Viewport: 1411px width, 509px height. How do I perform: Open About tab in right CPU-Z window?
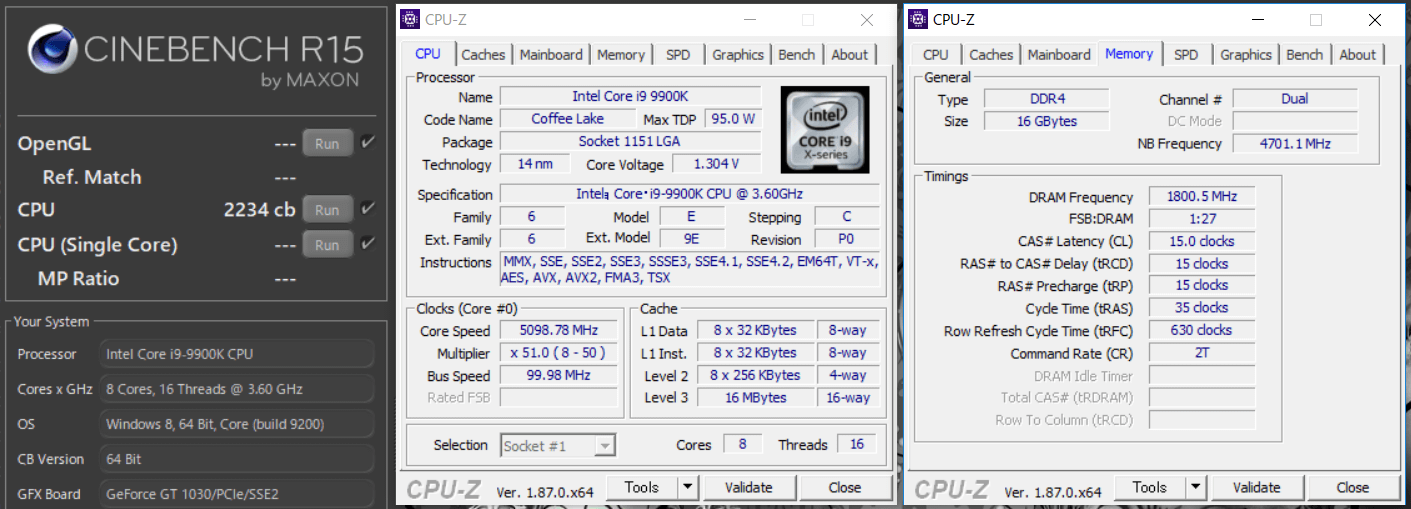pyautogui.click(x=1358, y=55)
